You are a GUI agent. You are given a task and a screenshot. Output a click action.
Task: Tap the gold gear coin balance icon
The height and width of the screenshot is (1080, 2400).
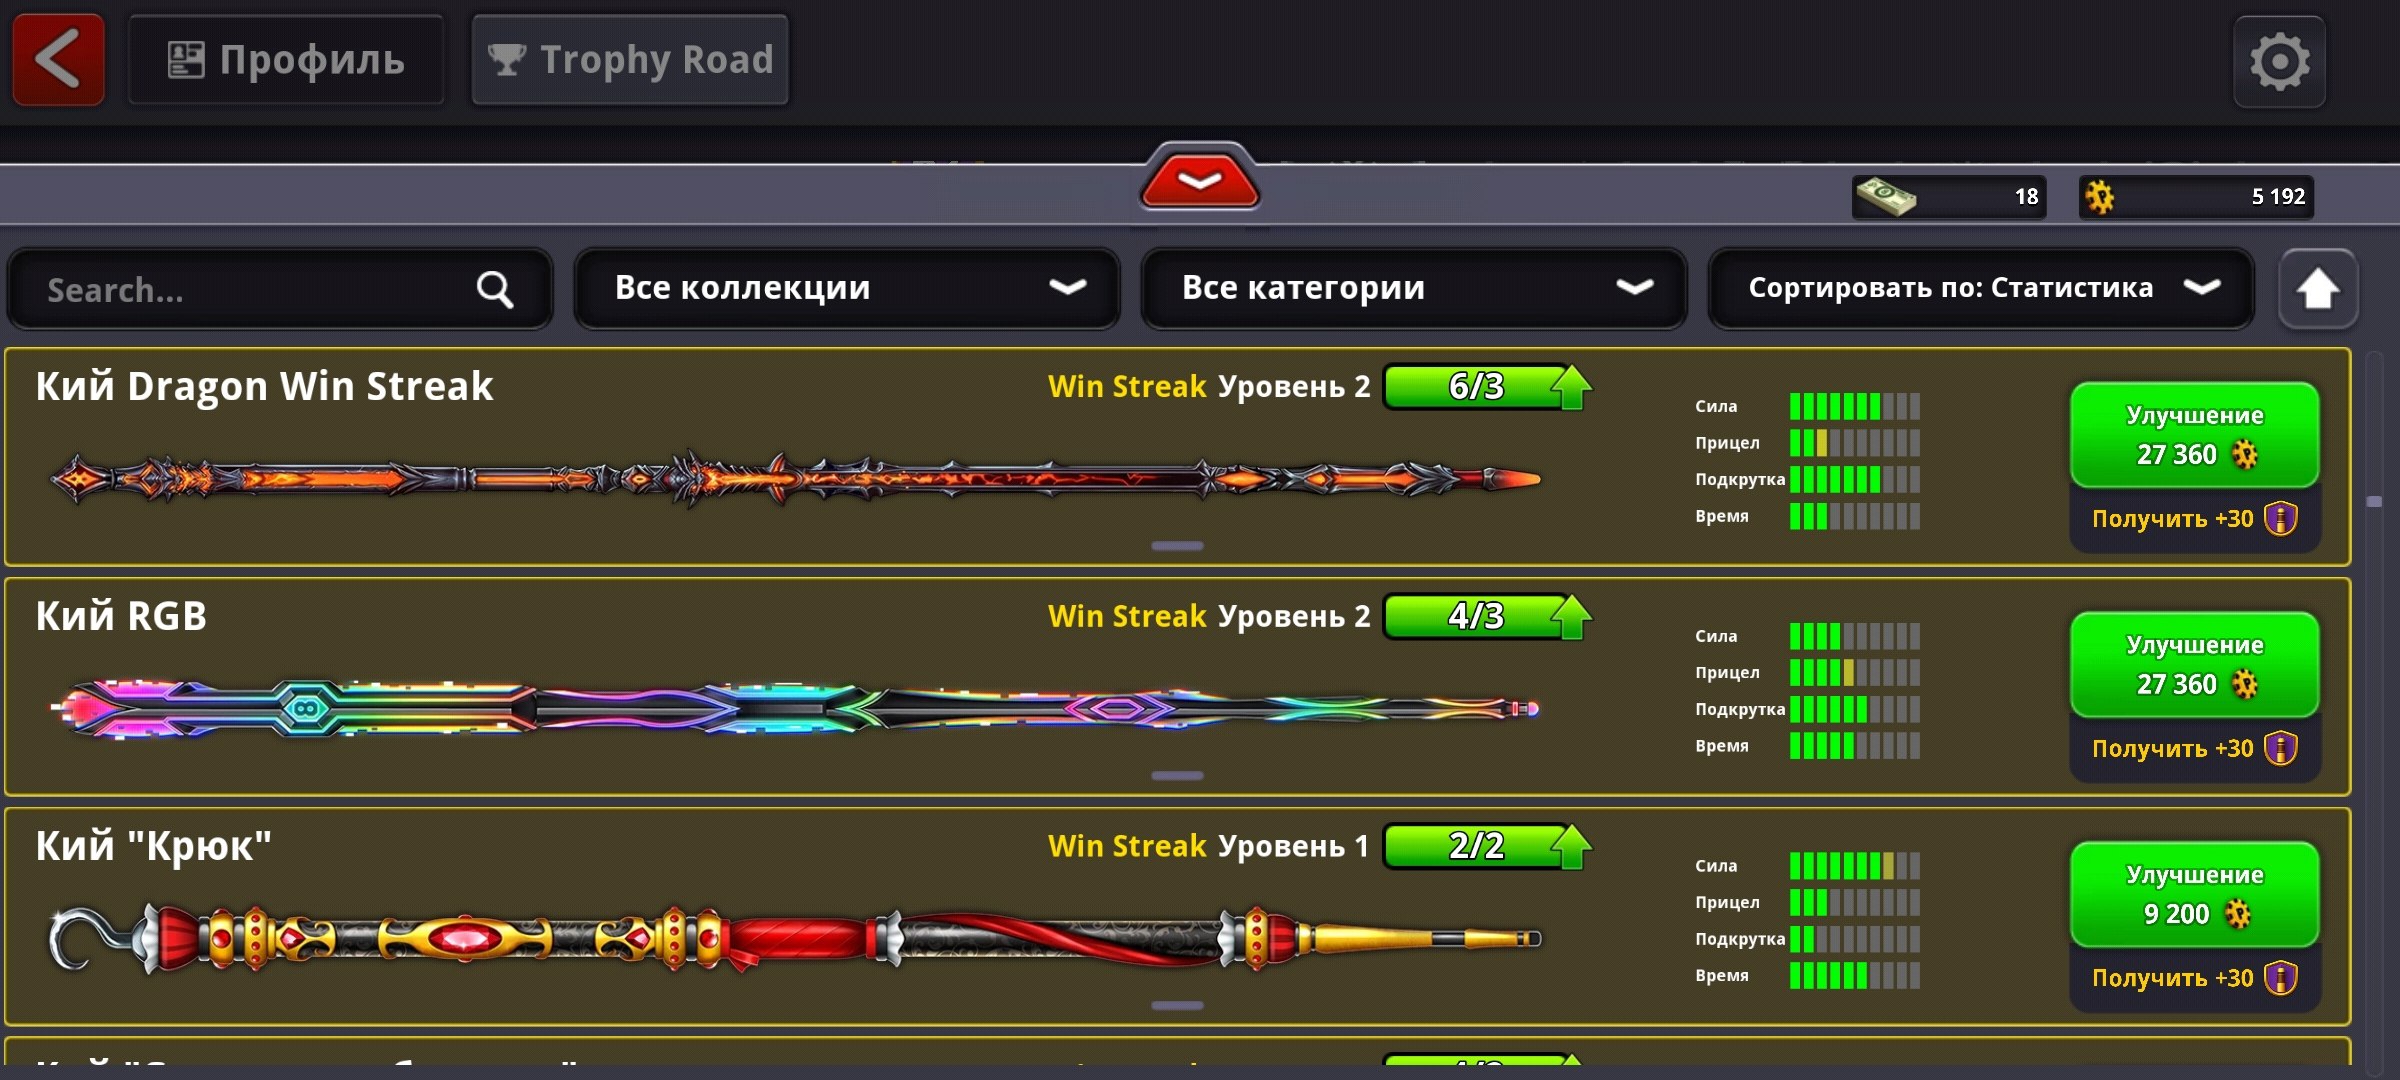[2099, 197]
